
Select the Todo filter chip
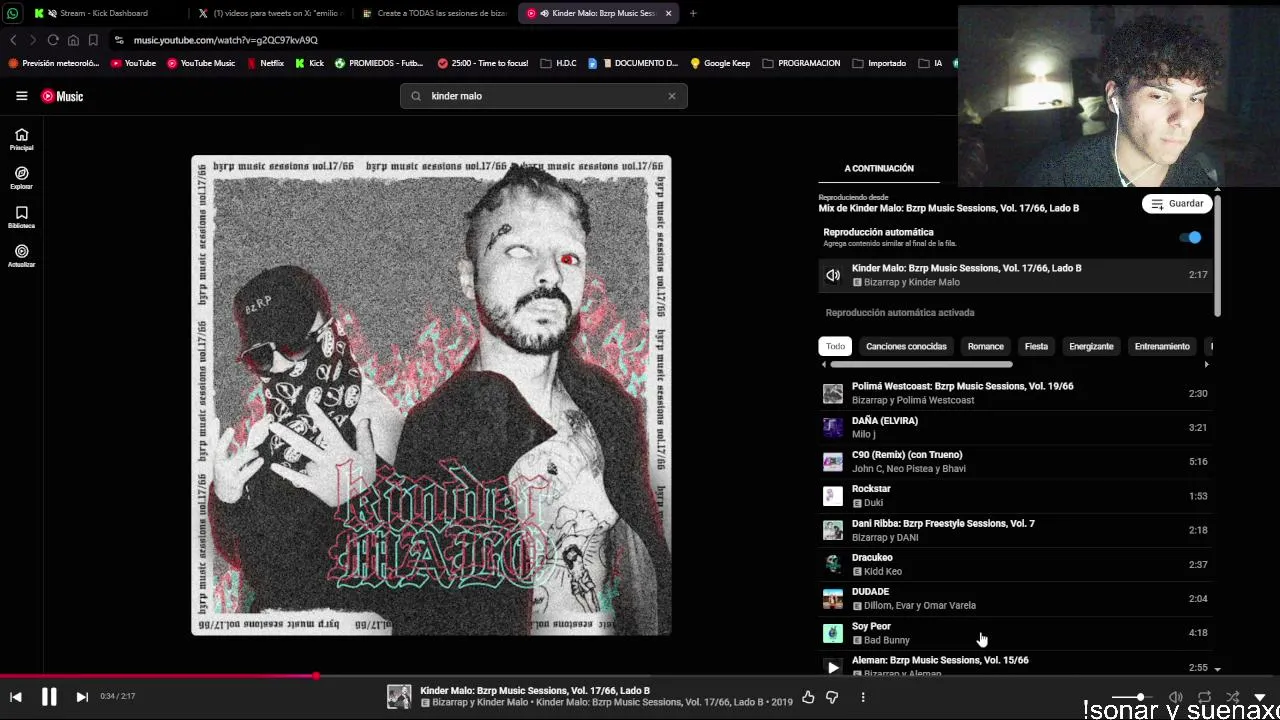coord(835,346)
